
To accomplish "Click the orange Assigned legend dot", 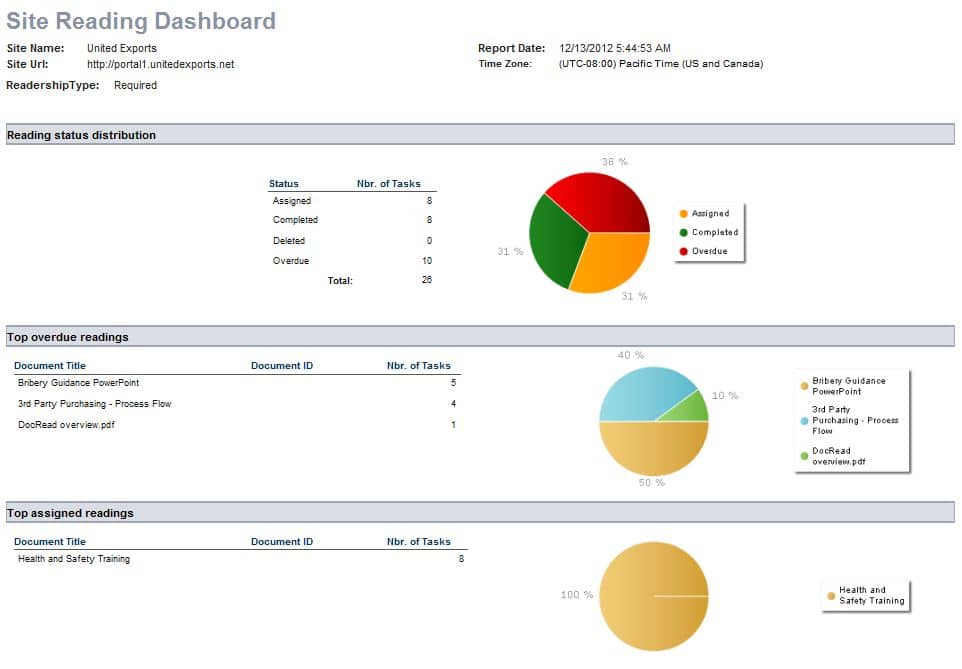I will (x=683, y=214).
